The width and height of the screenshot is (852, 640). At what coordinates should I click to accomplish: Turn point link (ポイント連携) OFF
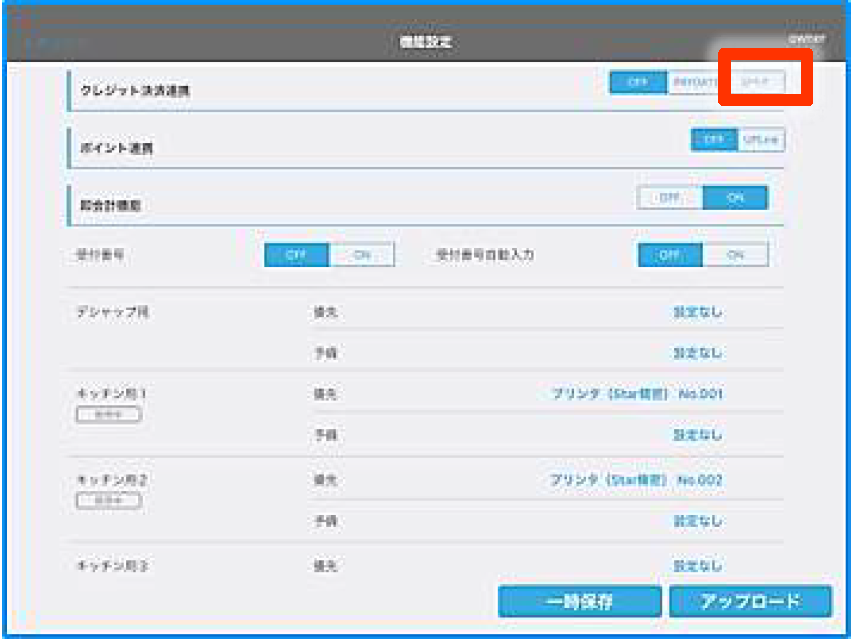coord(714,140)
